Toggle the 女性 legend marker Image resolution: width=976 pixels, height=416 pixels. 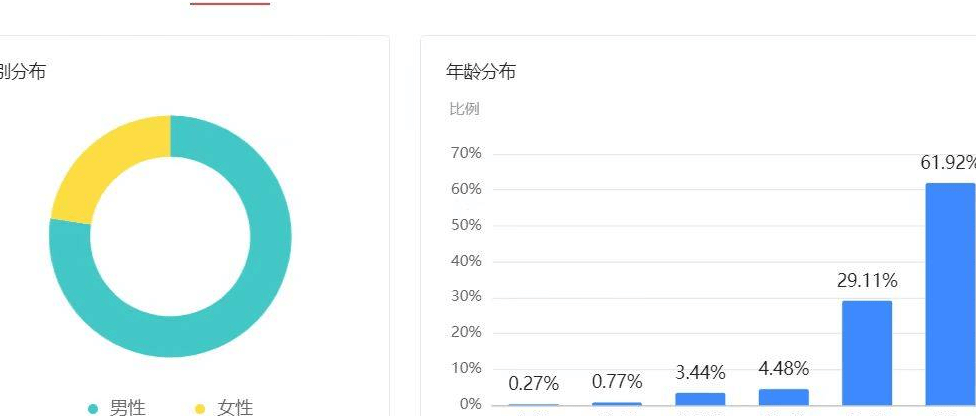pos(224,408)
